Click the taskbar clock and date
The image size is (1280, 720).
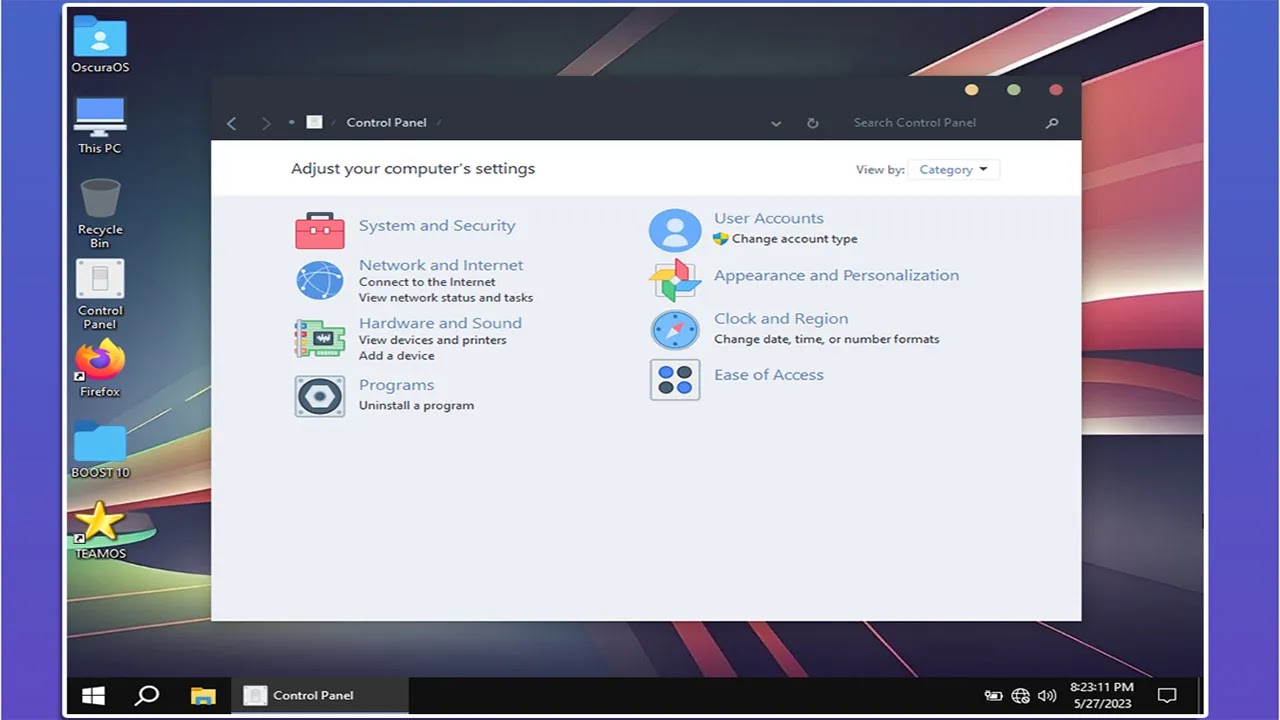pyautogui.click(x=1102, y=695)
